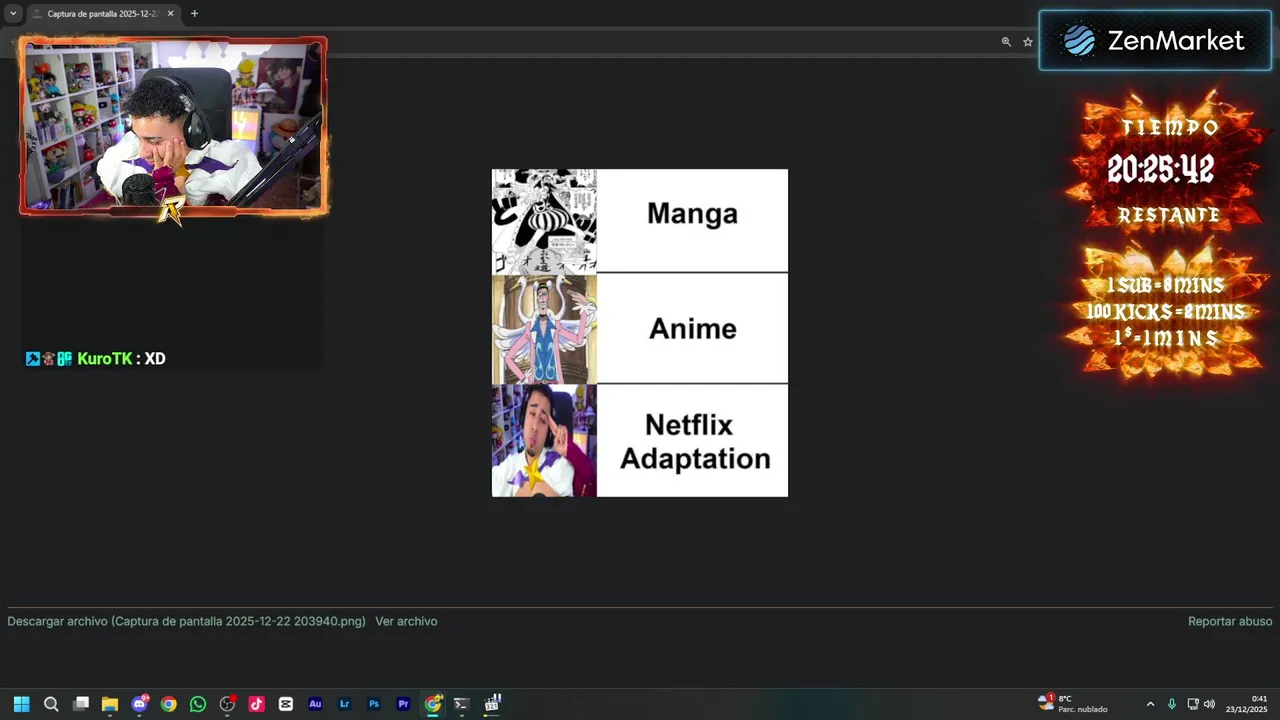Check the microphone in-use tray icon
1280x720 pixels.
coord(1172,704)
